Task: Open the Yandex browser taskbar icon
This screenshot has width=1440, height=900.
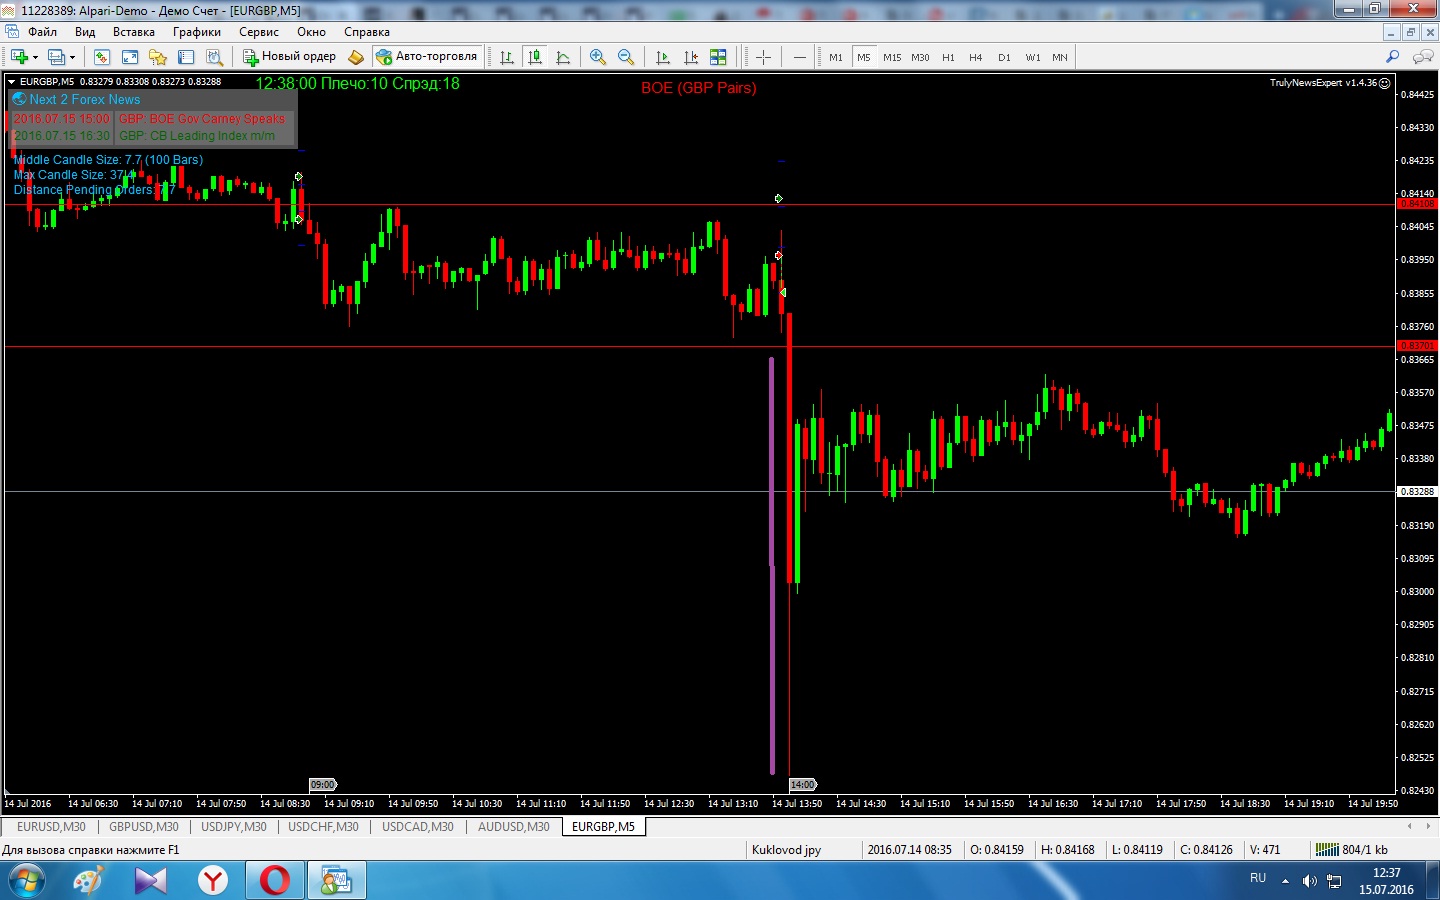Action: click(212, 881)
